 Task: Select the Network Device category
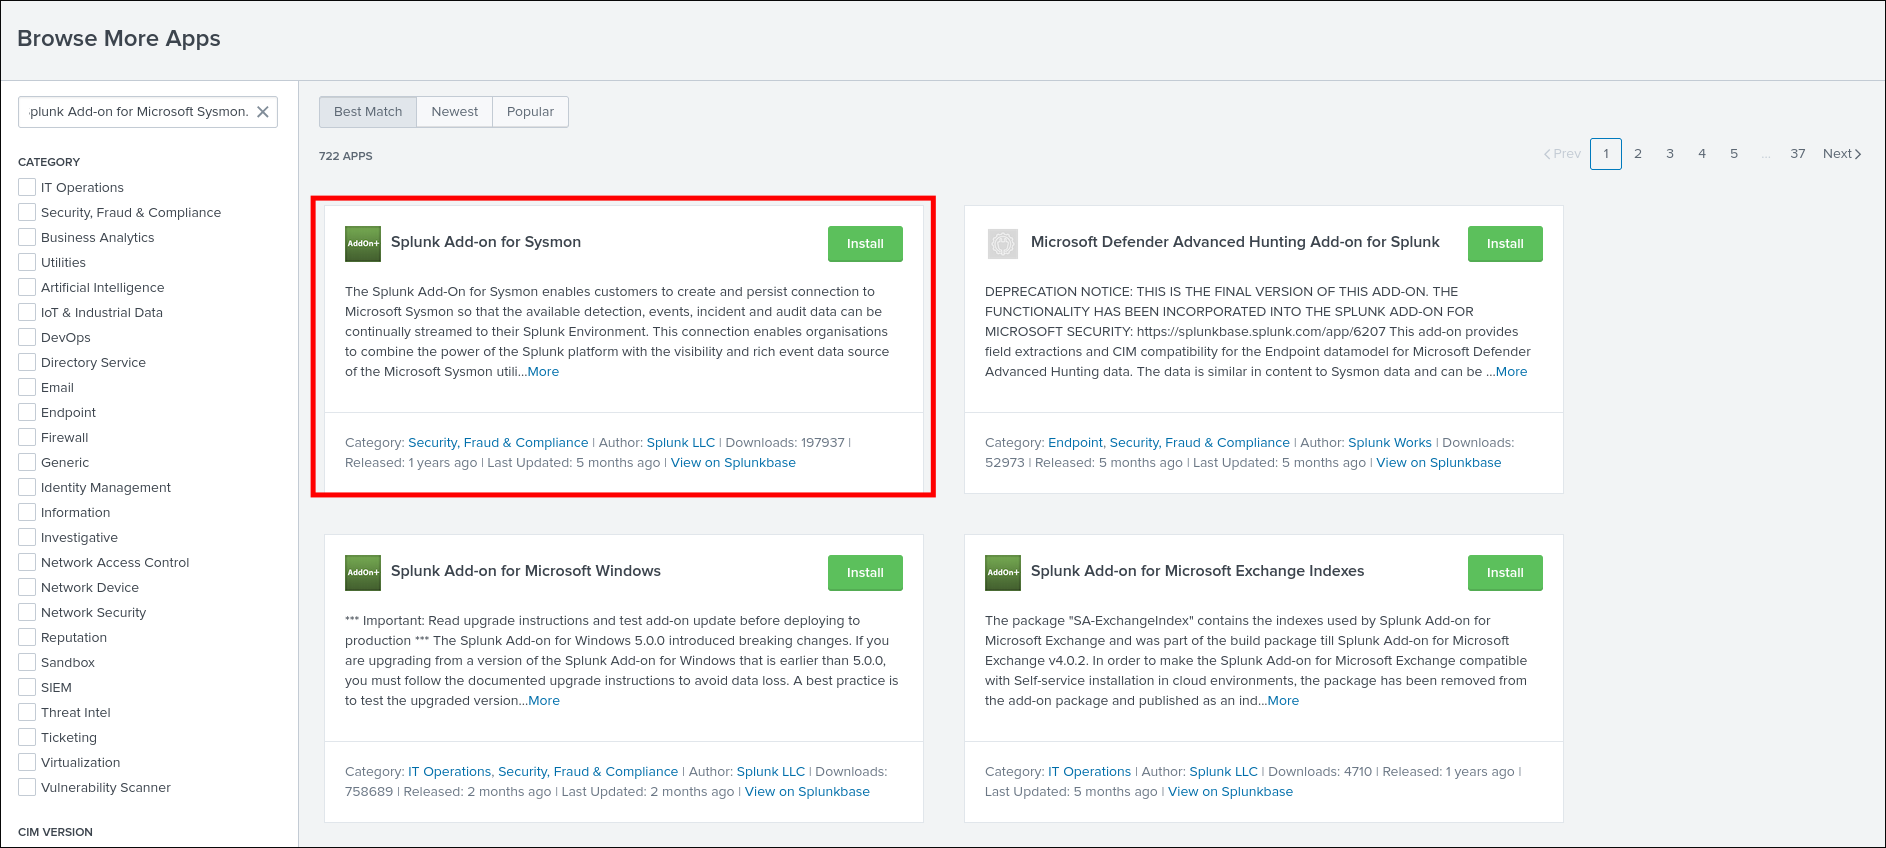[27, 587]
